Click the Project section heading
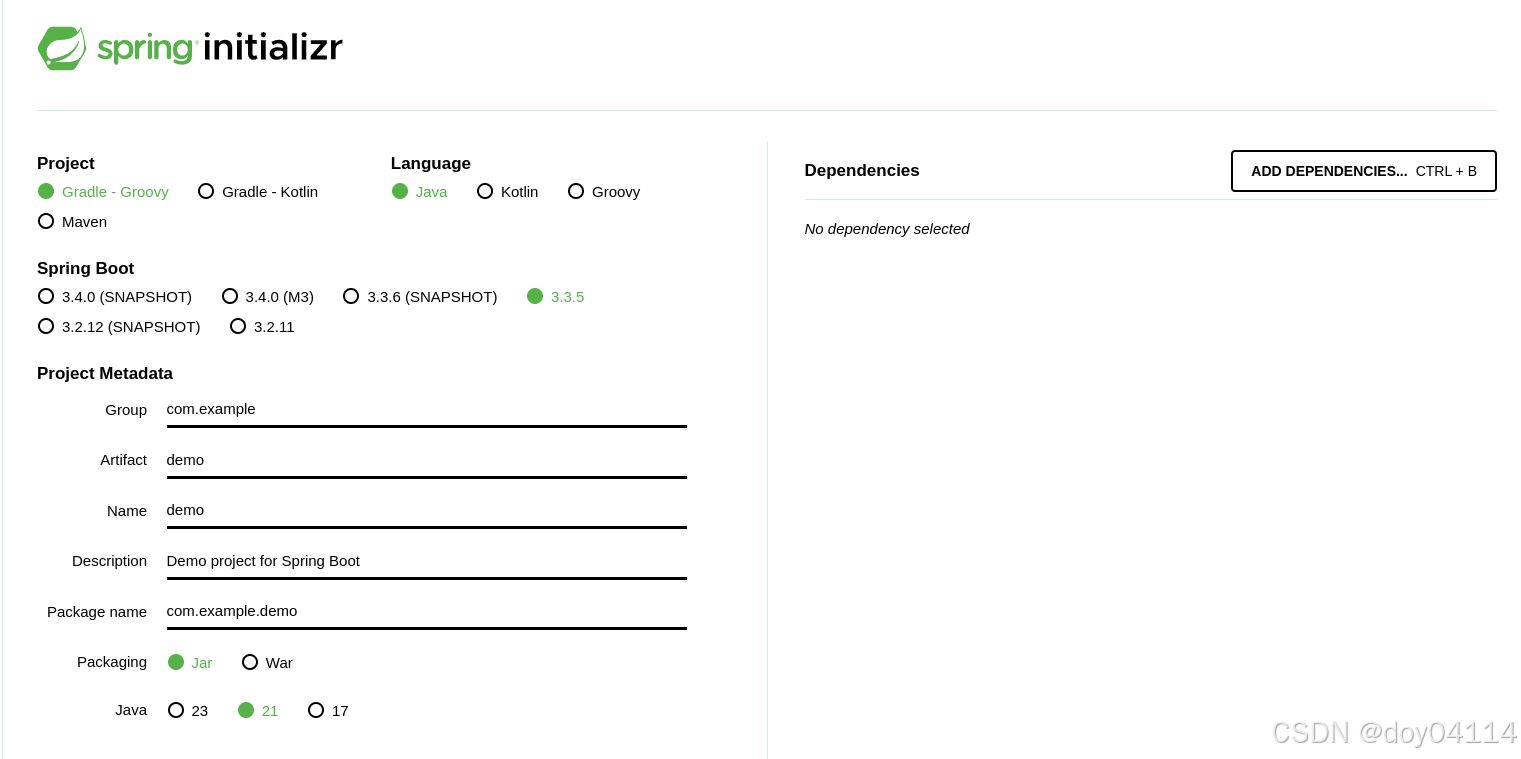Viewport: 1521px width, 759px height. [x=66, y=164]
